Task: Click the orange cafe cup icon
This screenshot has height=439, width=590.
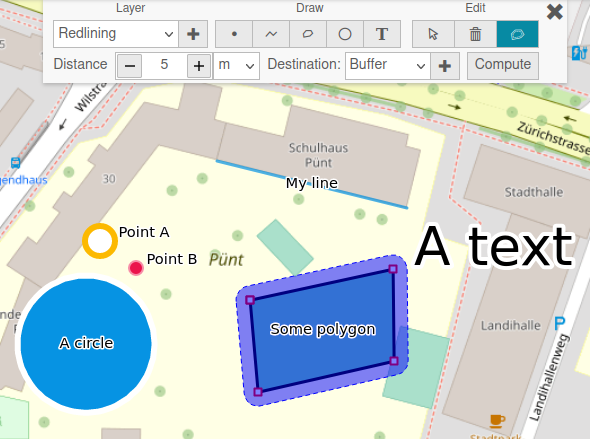Action: point(497,421)
